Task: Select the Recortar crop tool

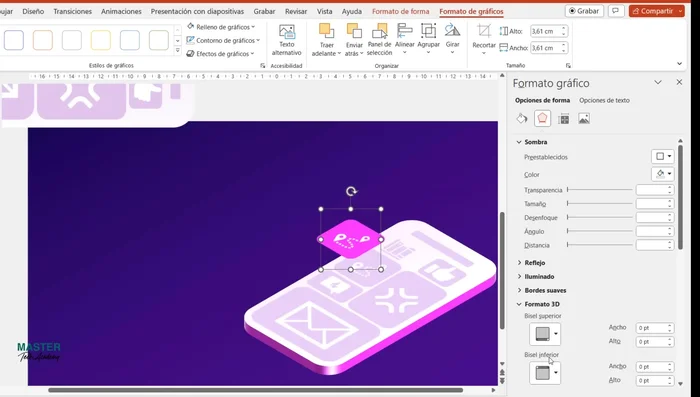Action: tap(484, 39)
